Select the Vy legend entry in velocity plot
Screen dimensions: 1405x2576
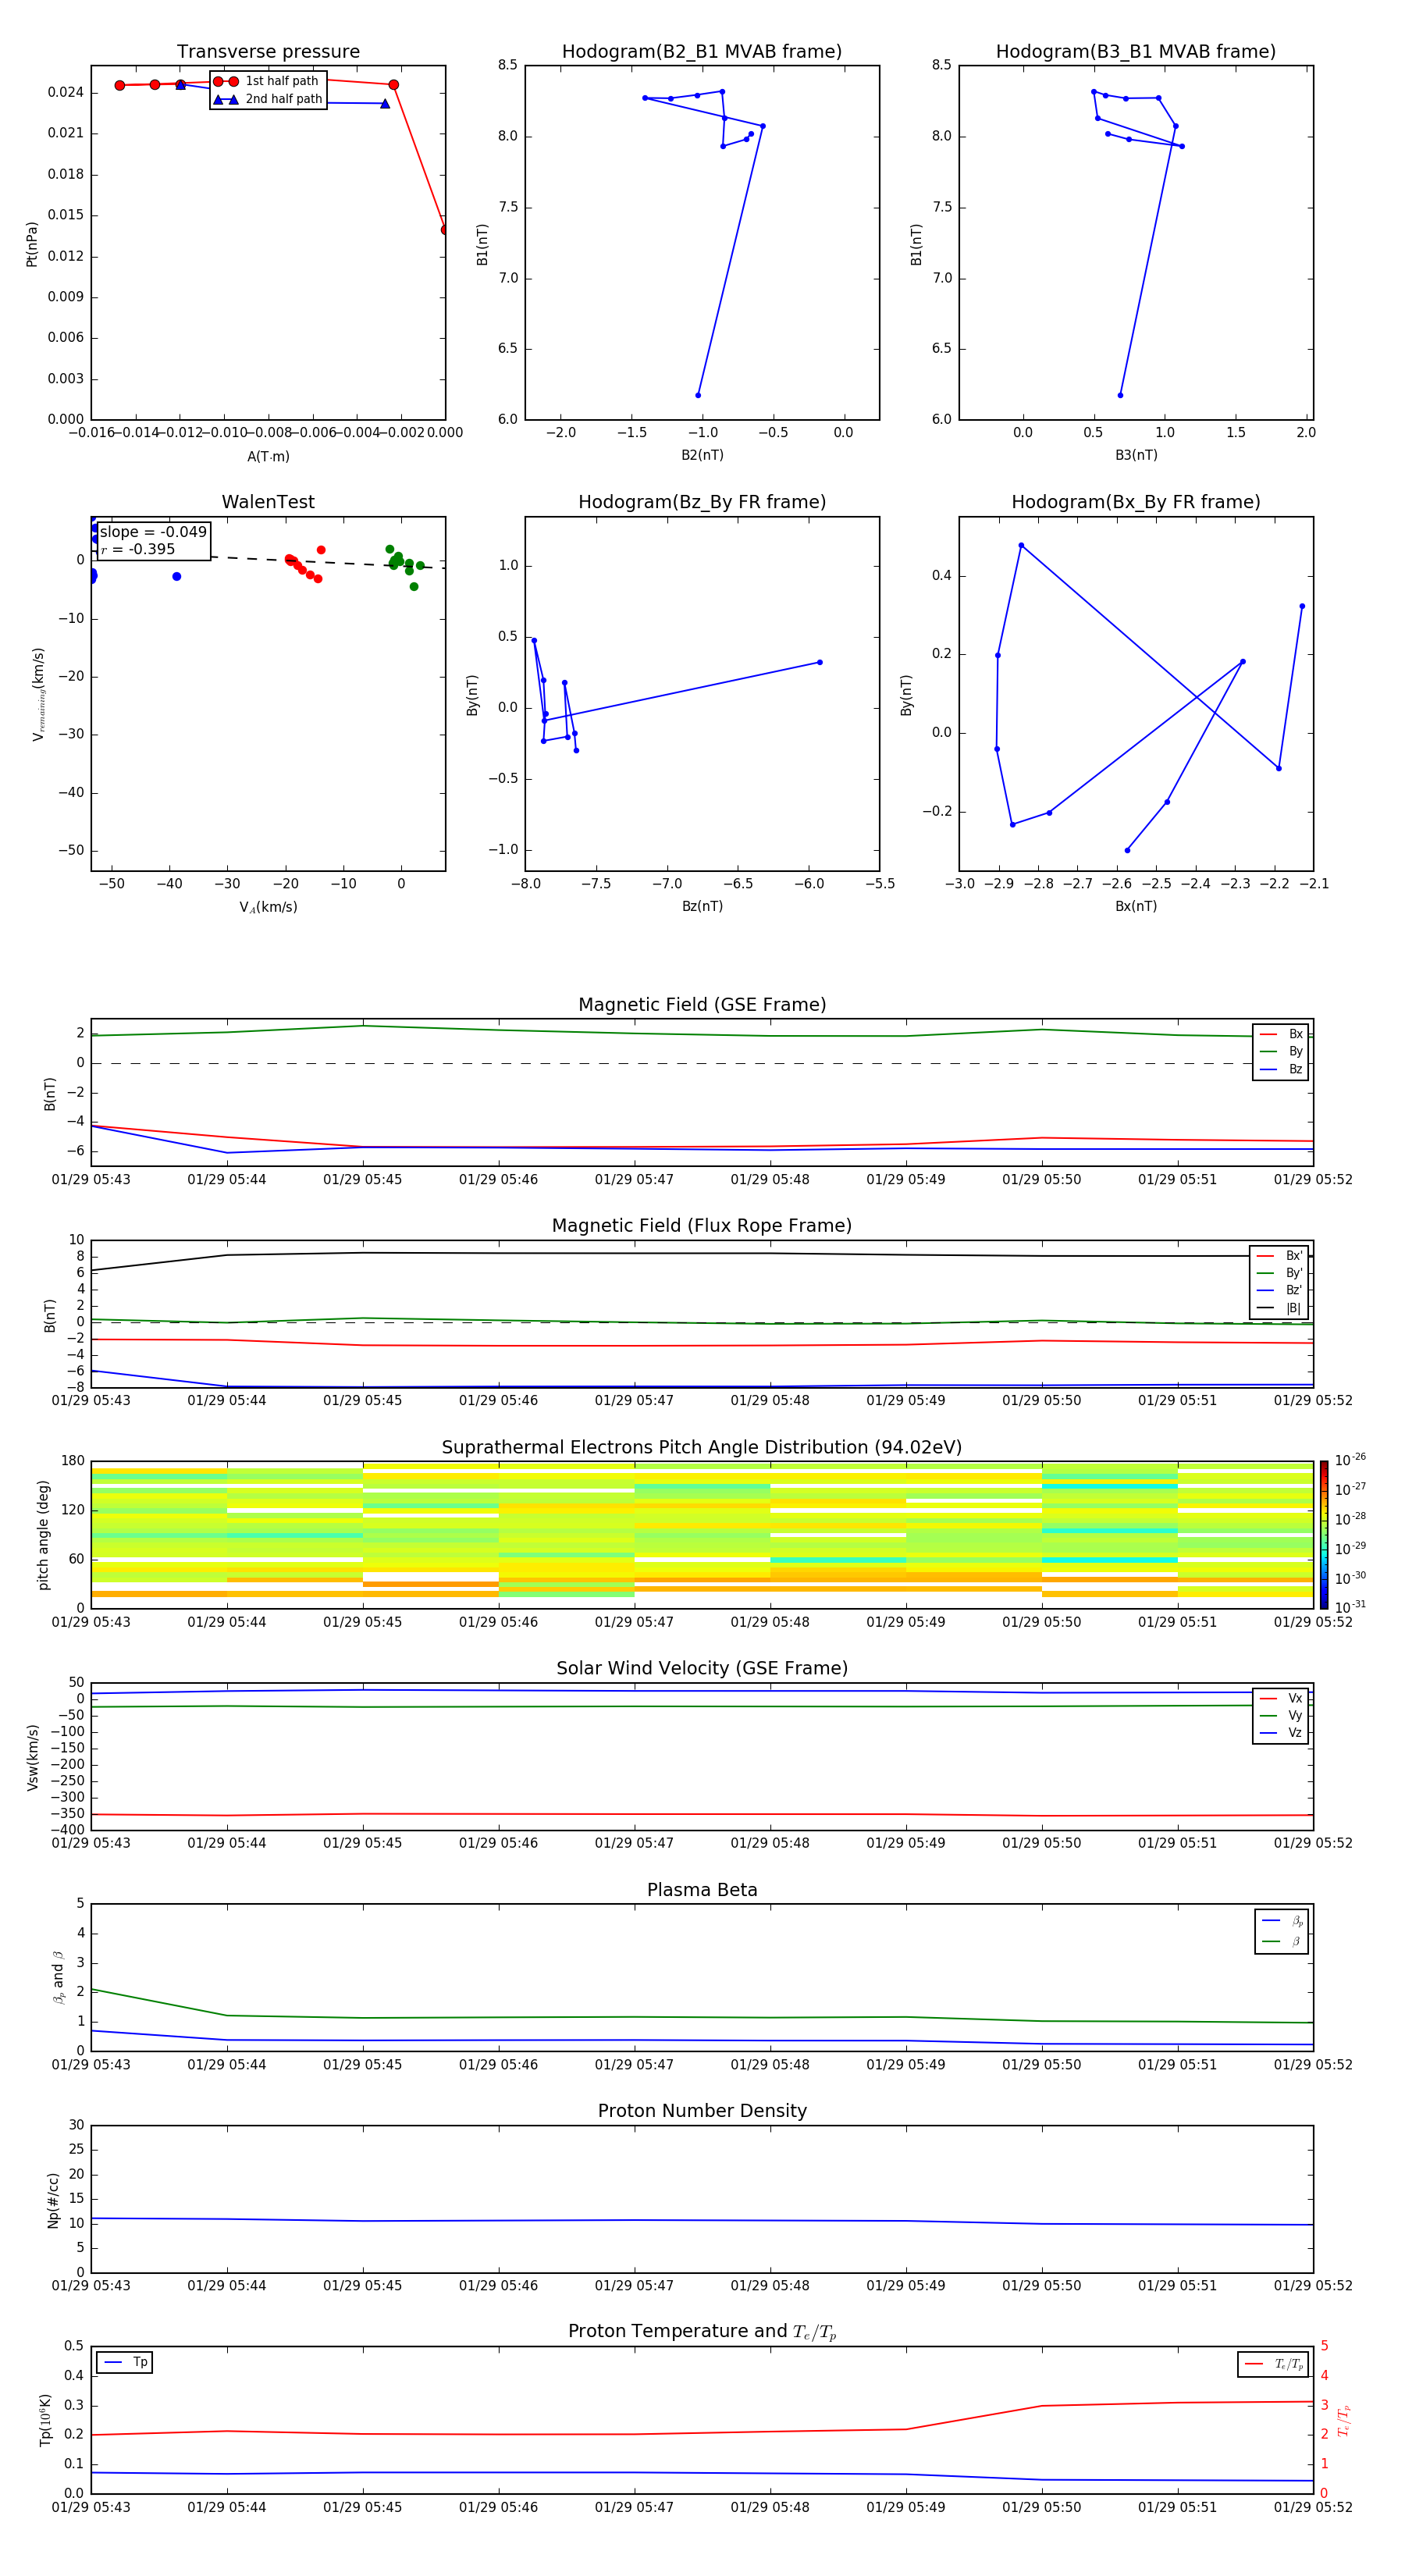(x=1281, y=1716)
